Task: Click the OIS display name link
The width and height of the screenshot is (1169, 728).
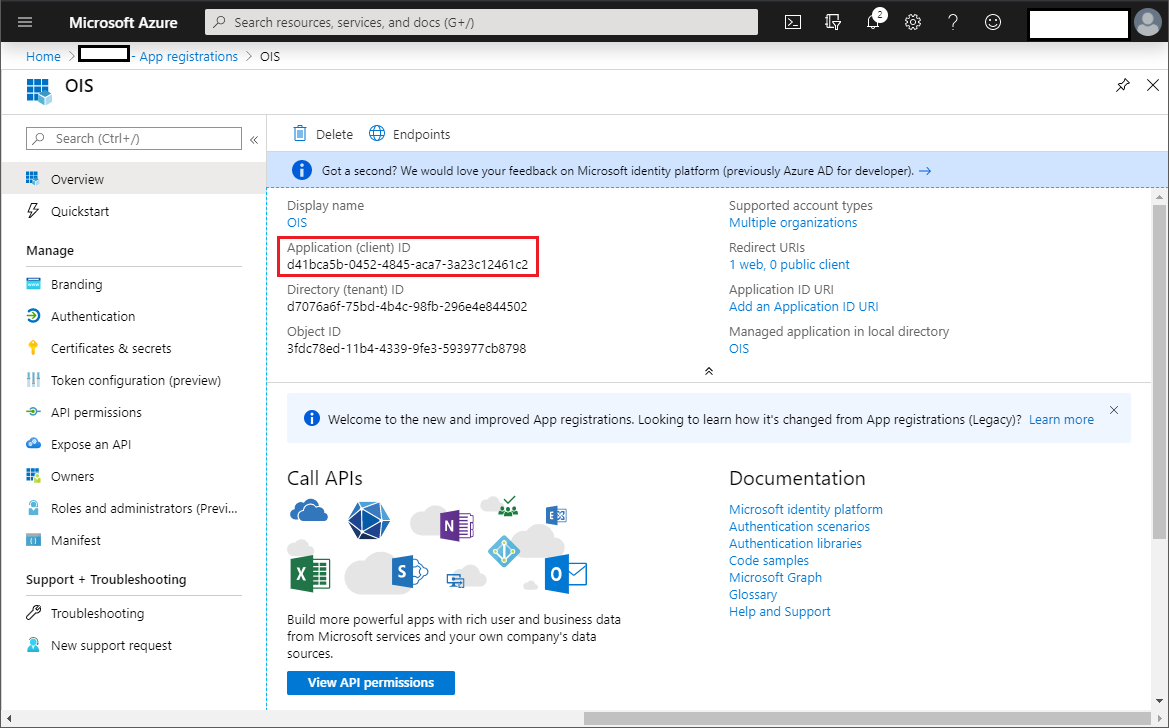Action: pos(297,222)
